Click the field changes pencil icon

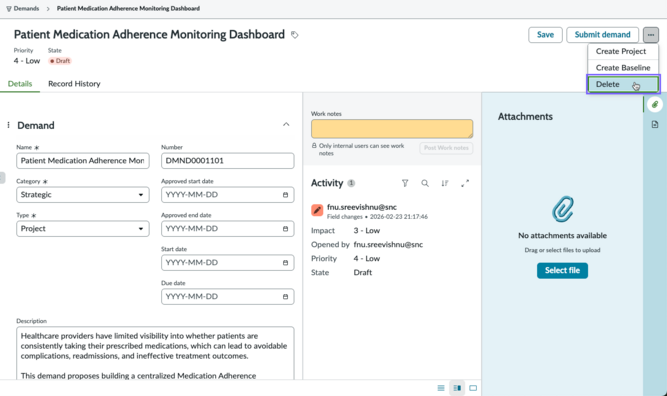317,210
